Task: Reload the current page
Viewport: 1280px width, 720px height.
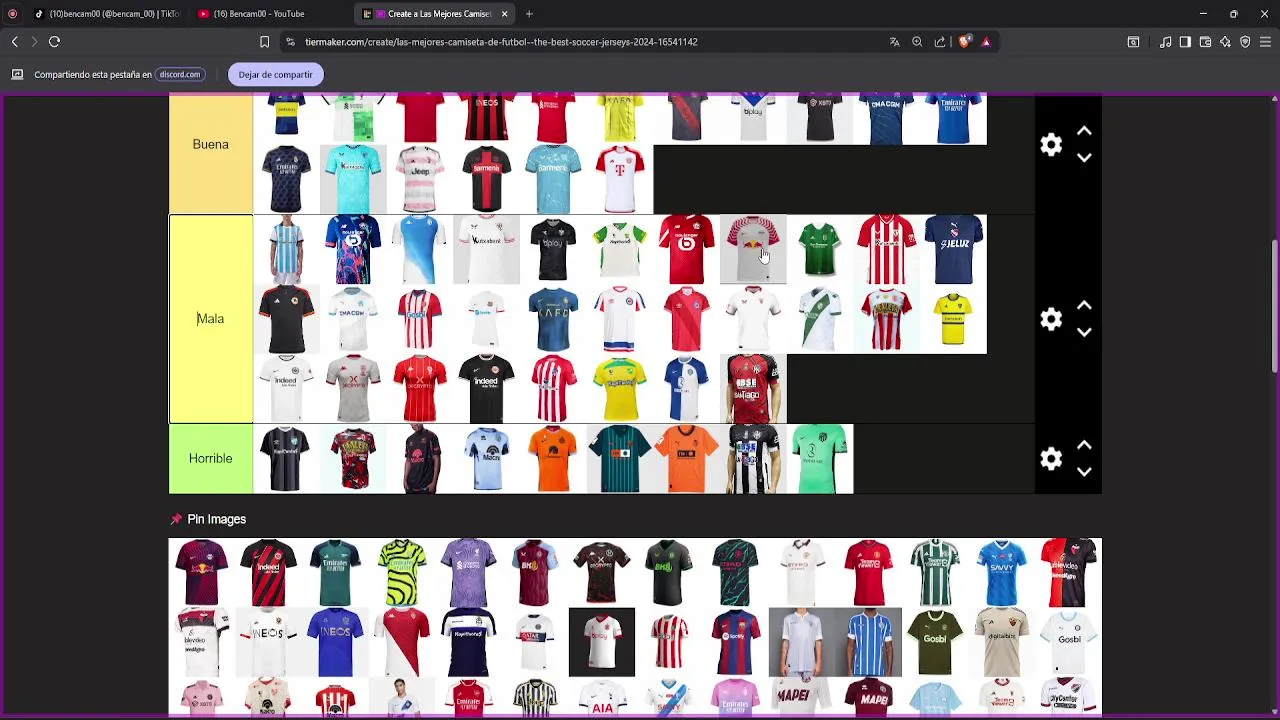Action: tap(55, 42)
